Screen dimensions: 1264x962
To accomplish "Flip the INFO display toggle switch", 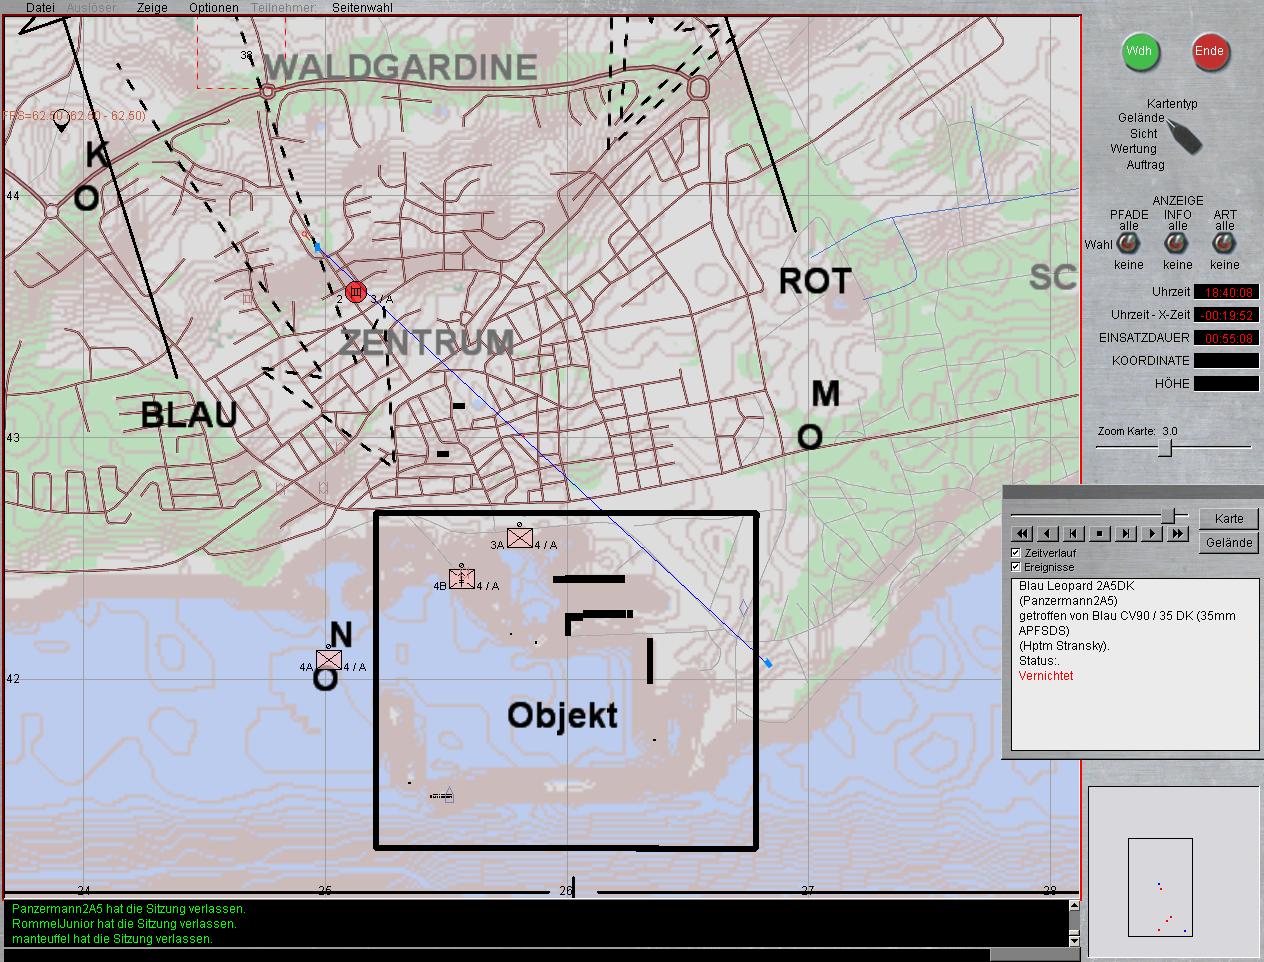I will click(x=1177, y=244).
